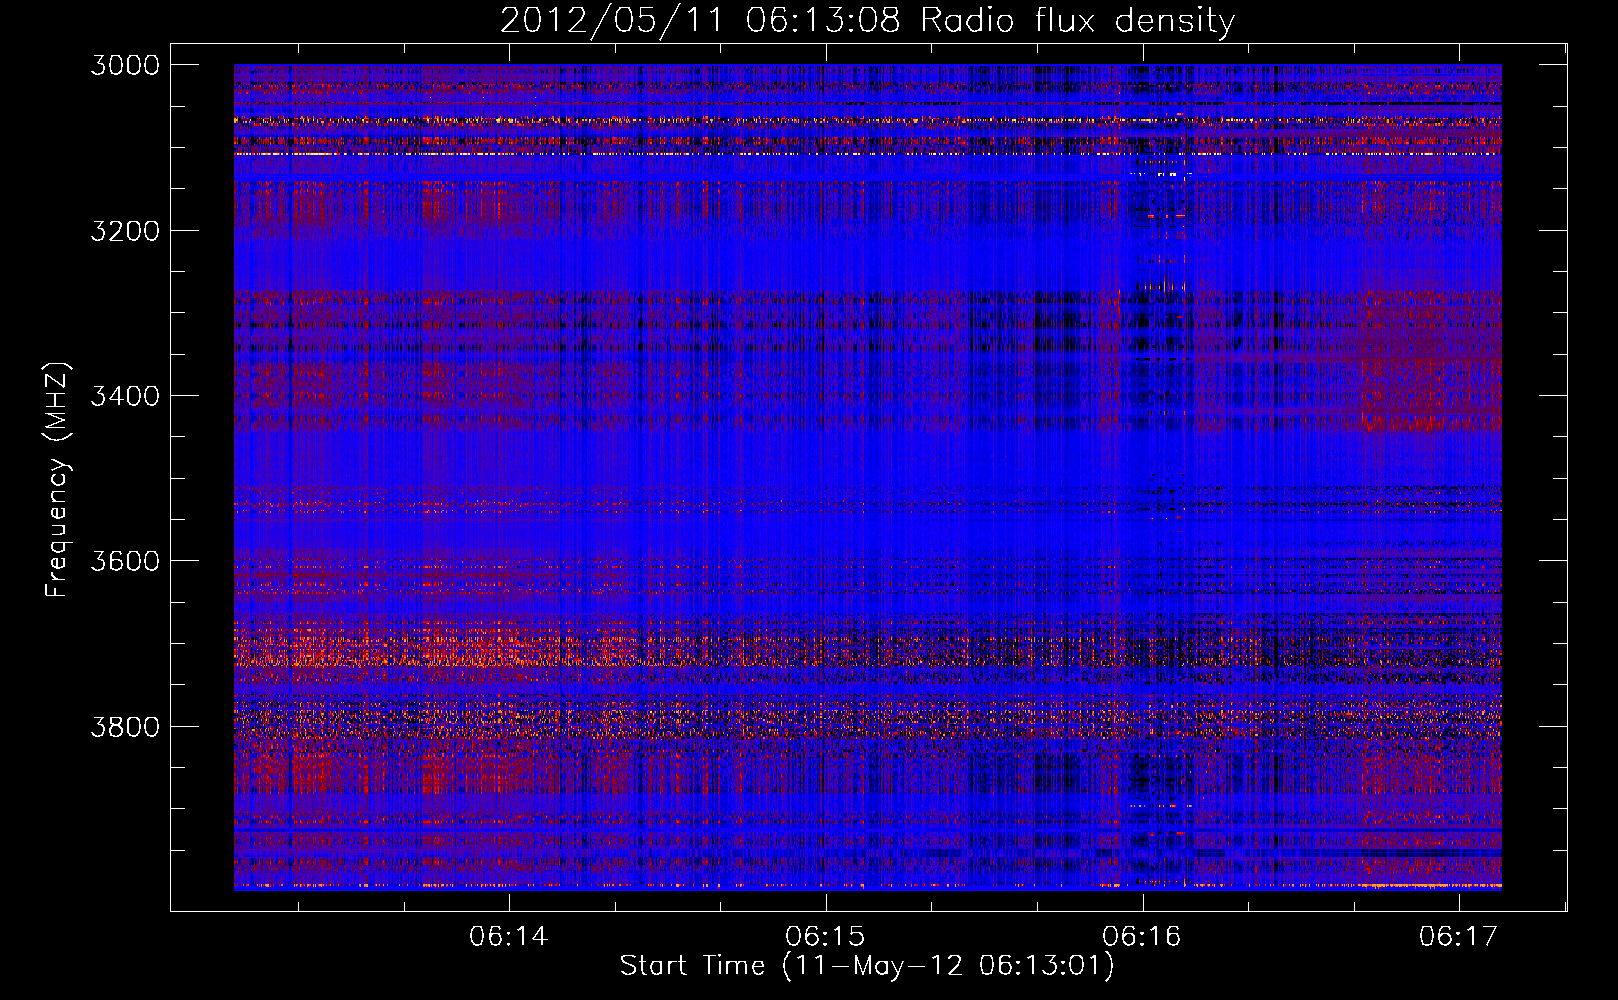Click the 06:16 time axis label
1618x1000 pixels.
coord(1142,936)
